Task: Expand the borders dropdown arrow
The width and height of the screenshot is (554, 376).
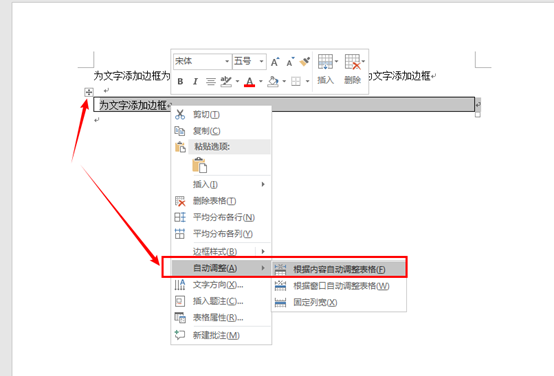Action: click(x=307, y=82)
